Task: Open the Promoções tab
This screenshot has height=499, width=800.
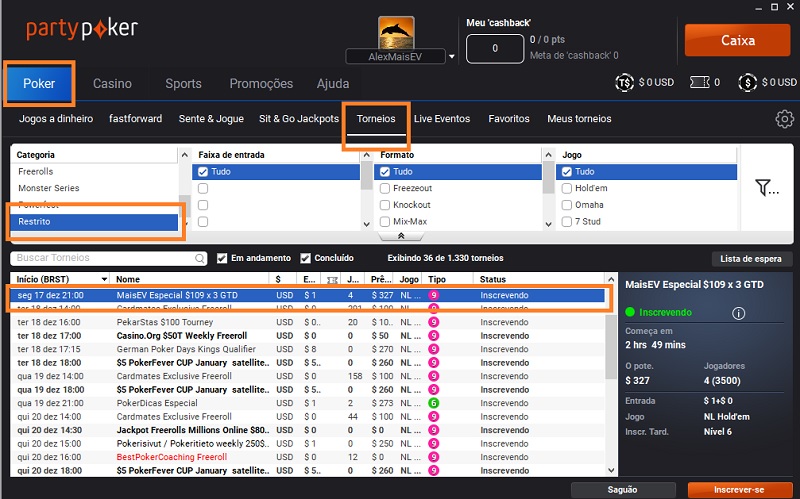Action: [261, 84]
